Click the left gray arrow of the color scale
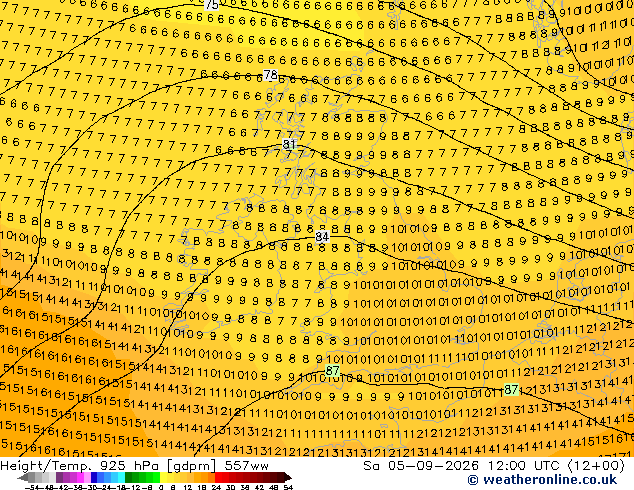The height and width of the screenshot is (490, 634). pos(23,477)
